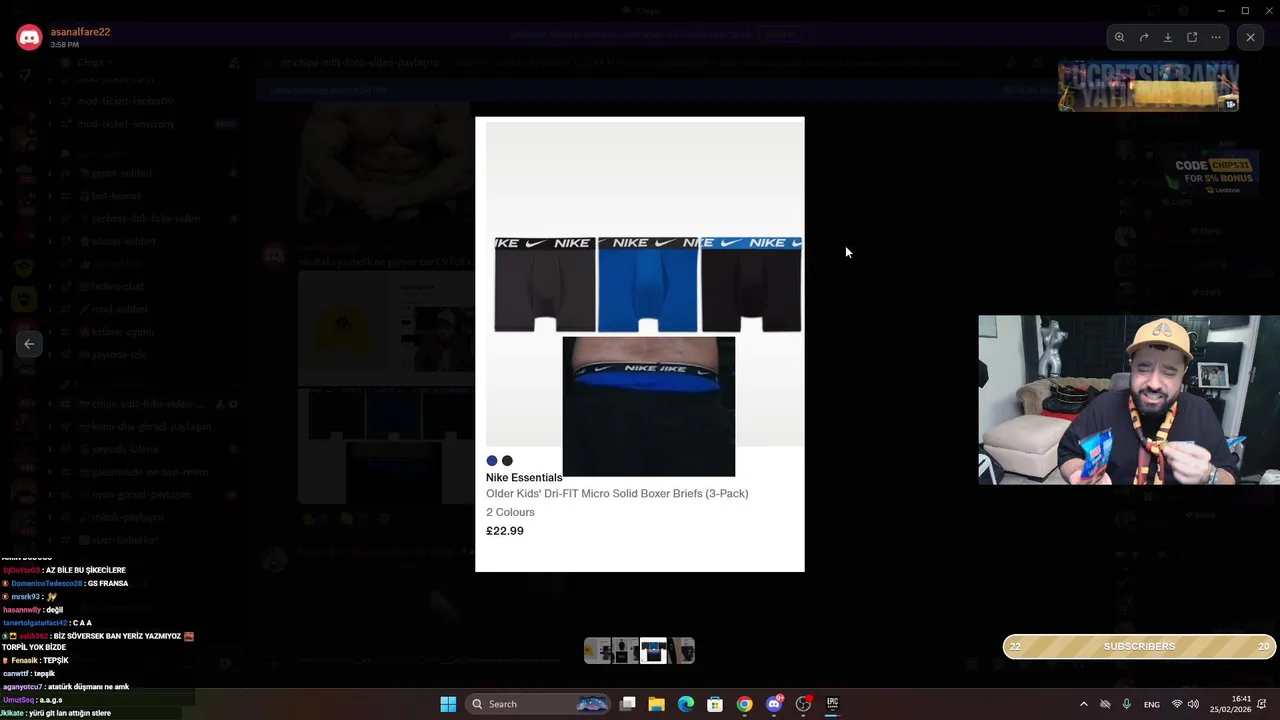Click the £22.99 price
Screen dimensions: 1280x720
505,531
